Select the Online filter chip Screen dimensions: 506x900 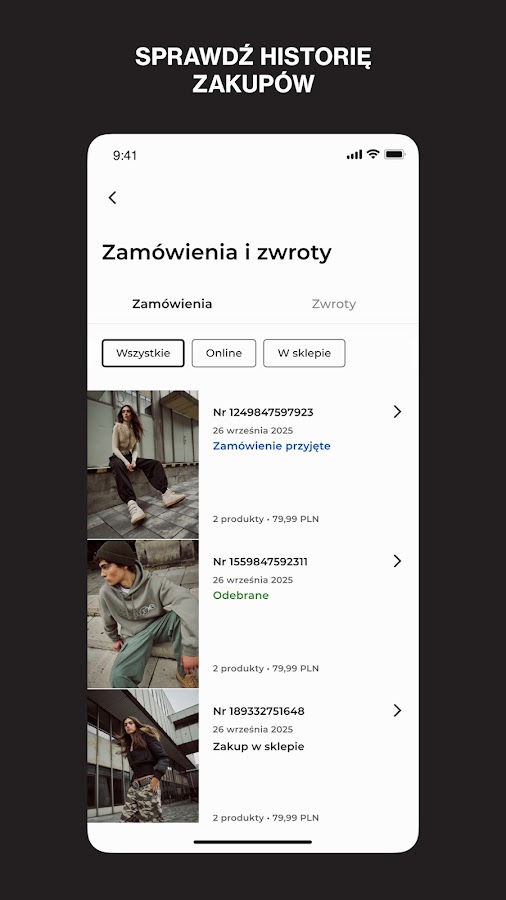224,353
